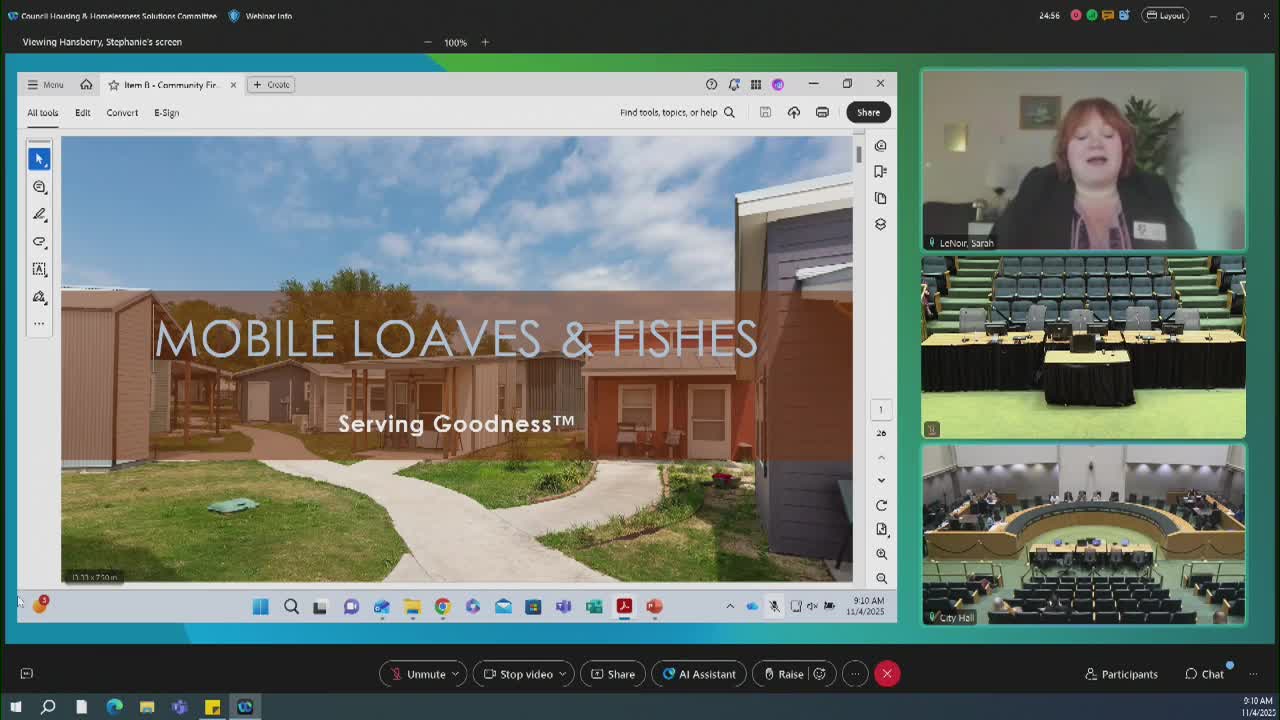Click the closed captions icon bottom left
This screenshot has height=720, width=1280.
[27, 674]
